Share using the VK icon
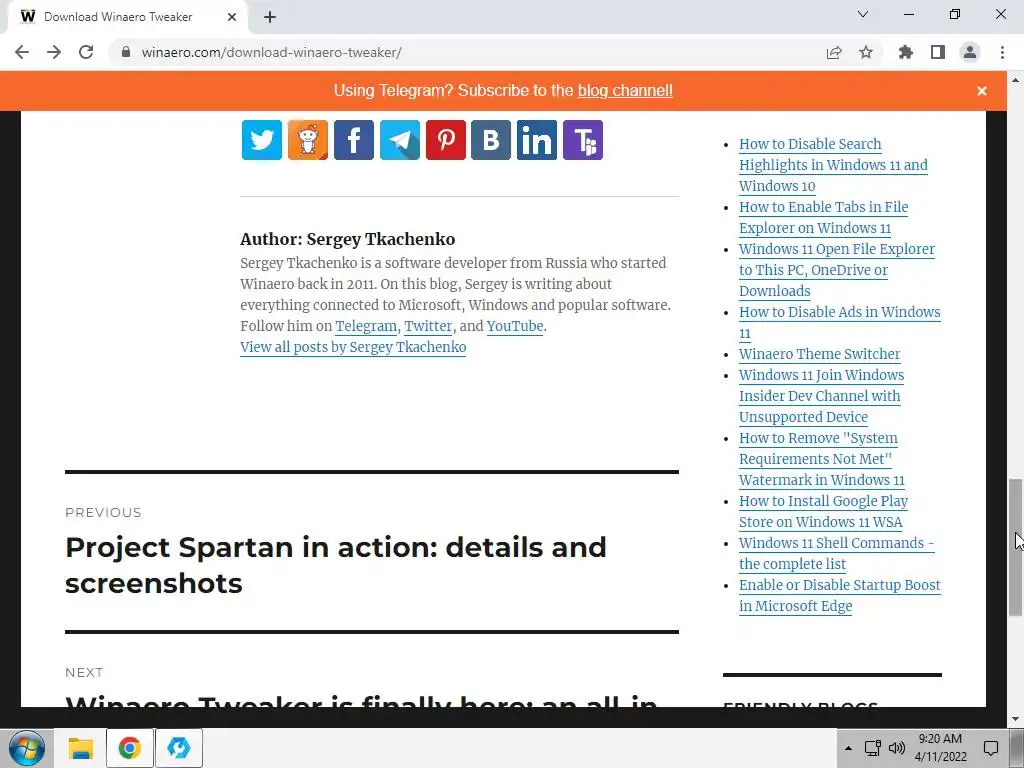 (491, 140)
